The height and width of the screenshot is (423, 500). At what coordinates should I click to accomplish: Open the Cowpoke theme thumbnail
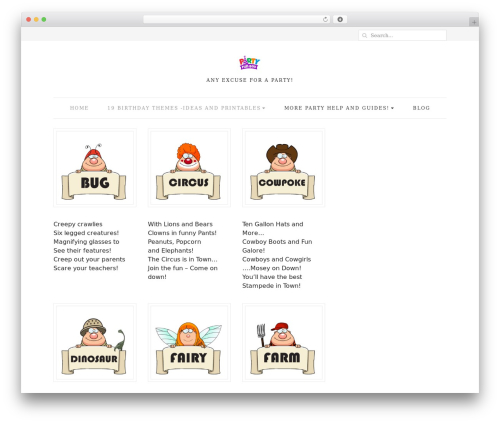[284, 168]
